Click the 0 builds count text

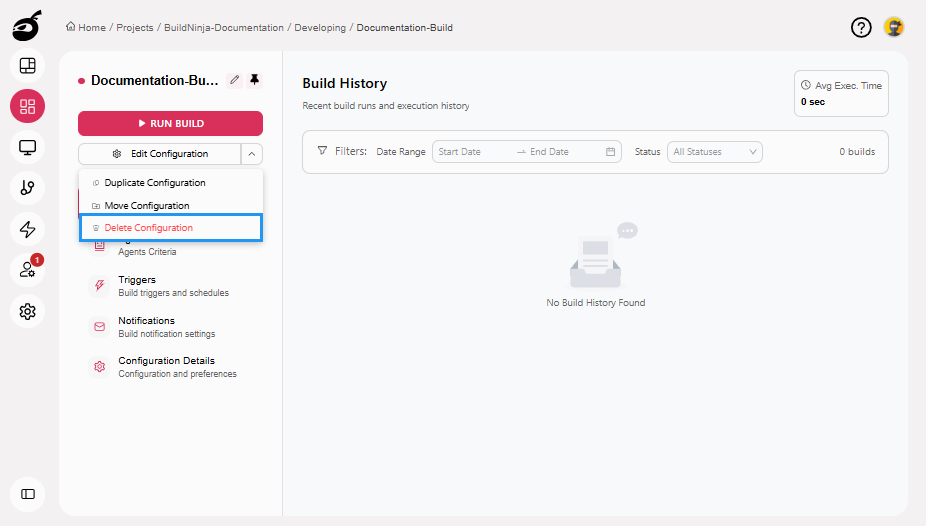(x=857, y=152)
